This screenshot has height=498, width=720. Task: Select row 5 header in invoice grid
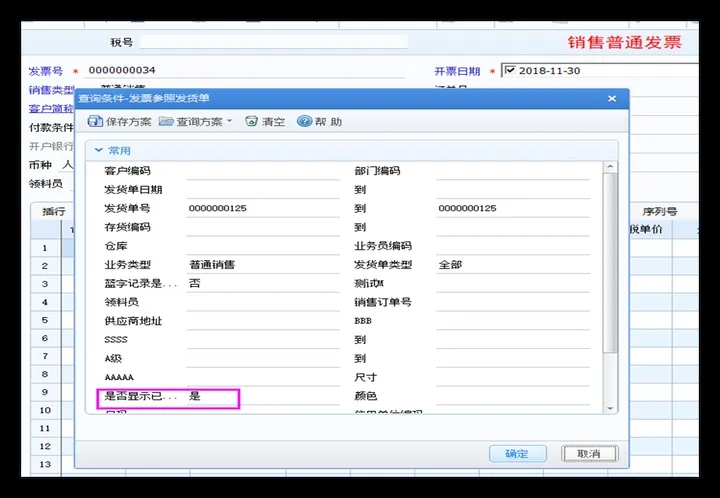pyautogui.click(x=45, y=320)
